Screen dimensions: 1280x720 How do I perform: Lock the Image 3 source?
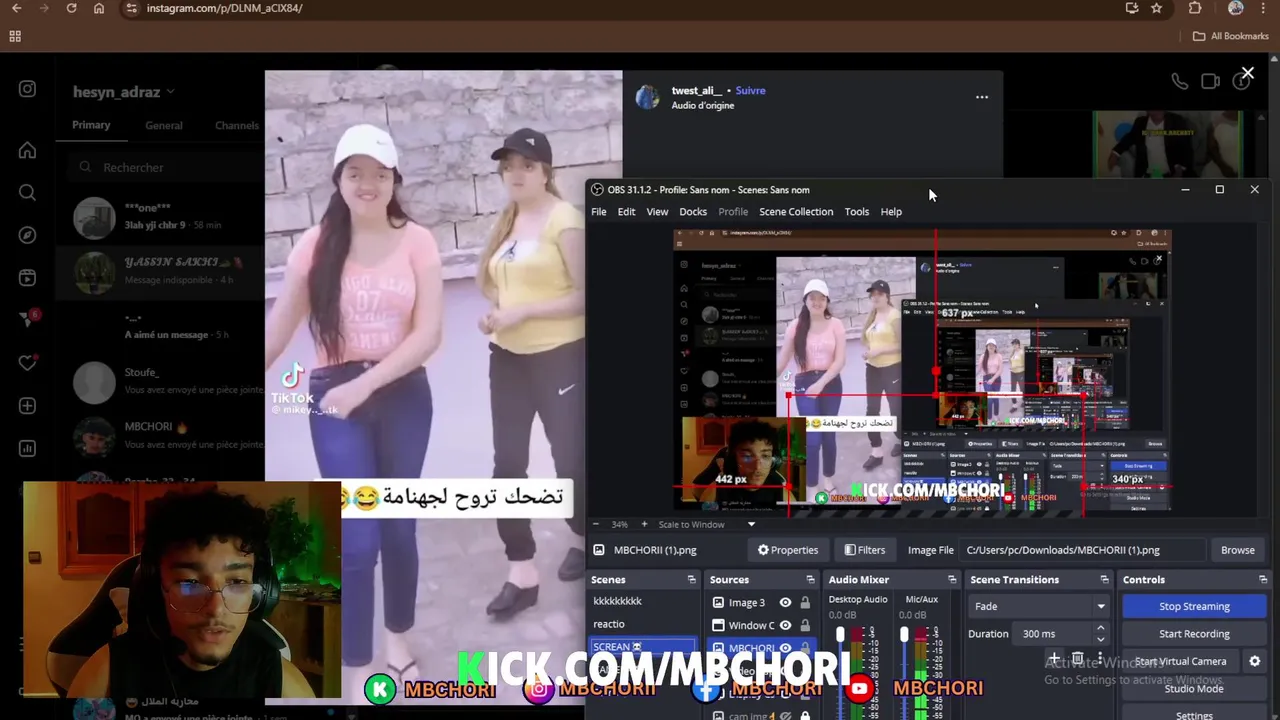[x=804, y=603]
